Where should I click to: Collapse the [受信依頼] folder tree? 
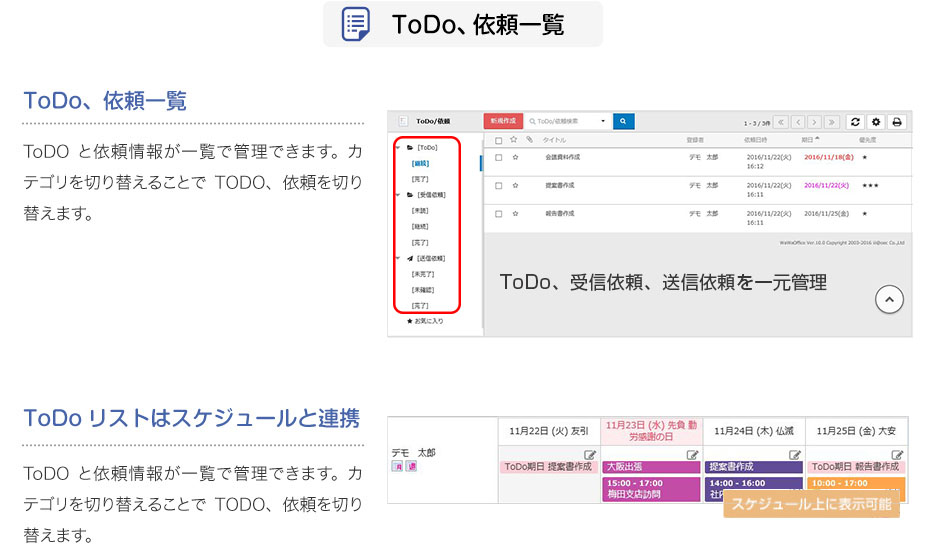[x=398, y=194]
